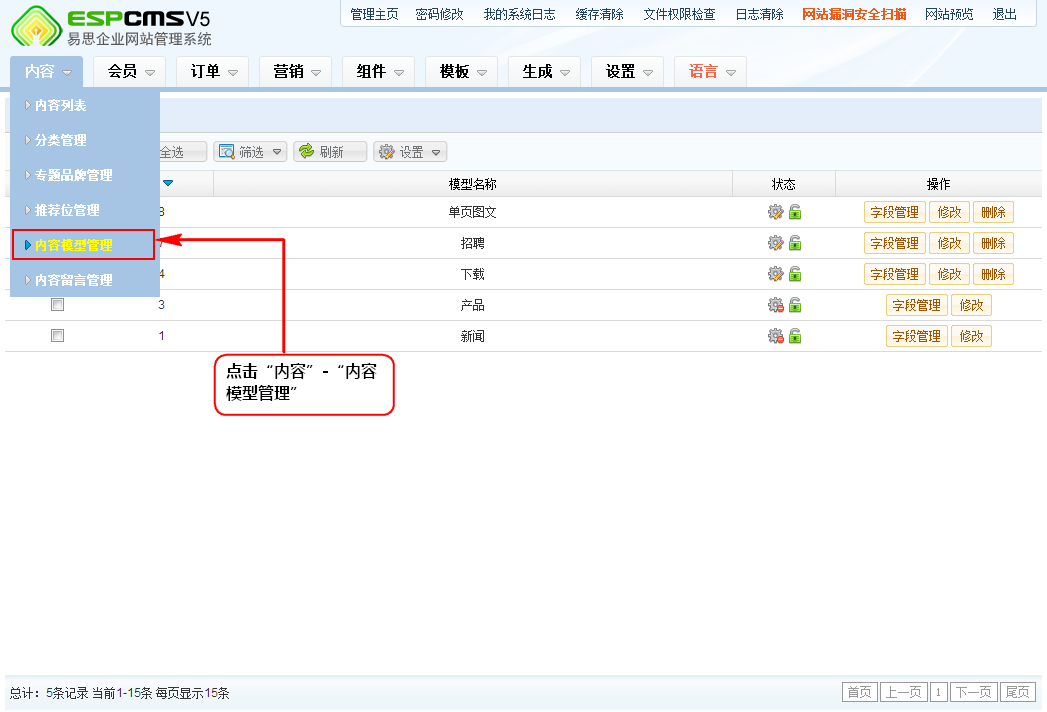This screenshot has width=1047, height=712.
Task: Open the 设置 toolbar dropdown
Action: tap(410, 152)
